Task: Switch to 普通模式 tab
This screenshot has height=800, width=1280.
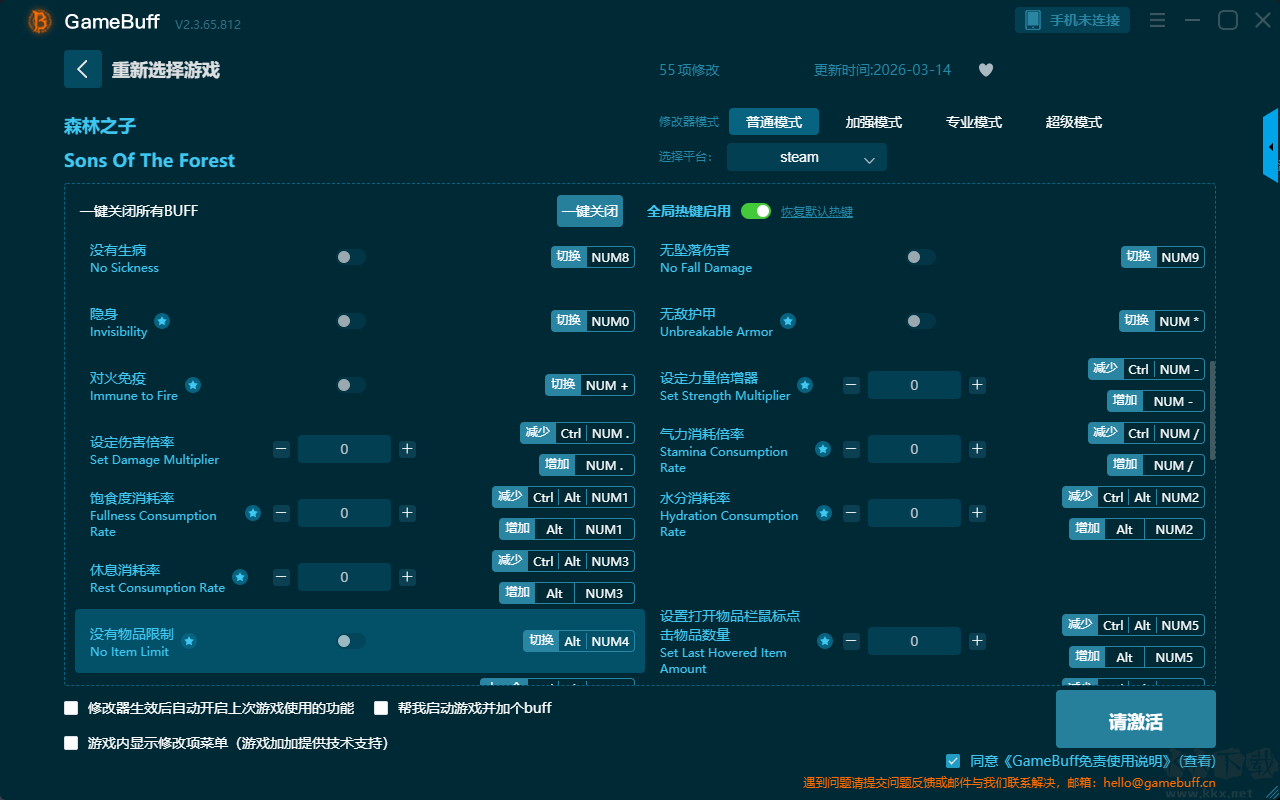Action: pyautogui.click(x=774, y=122)
